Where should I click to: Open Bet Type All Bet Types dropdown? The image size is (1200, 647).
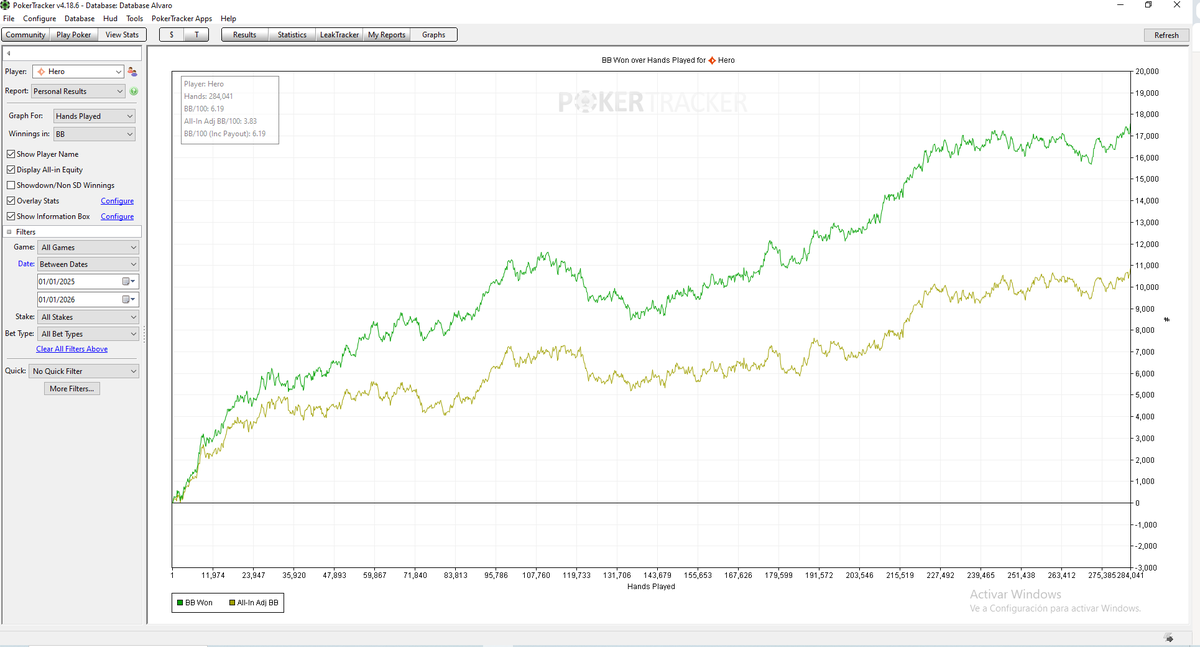[x=88, y=334]
